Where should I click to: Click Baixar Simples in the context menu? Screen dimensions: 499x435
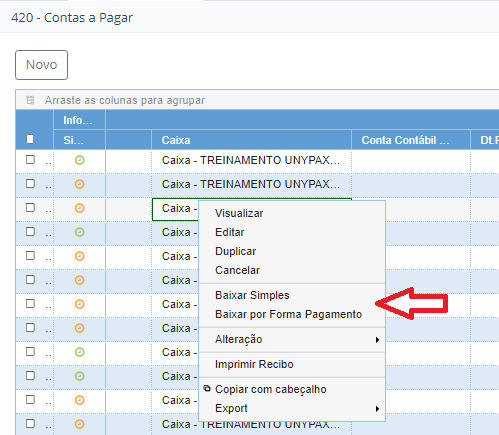point(292,295)
